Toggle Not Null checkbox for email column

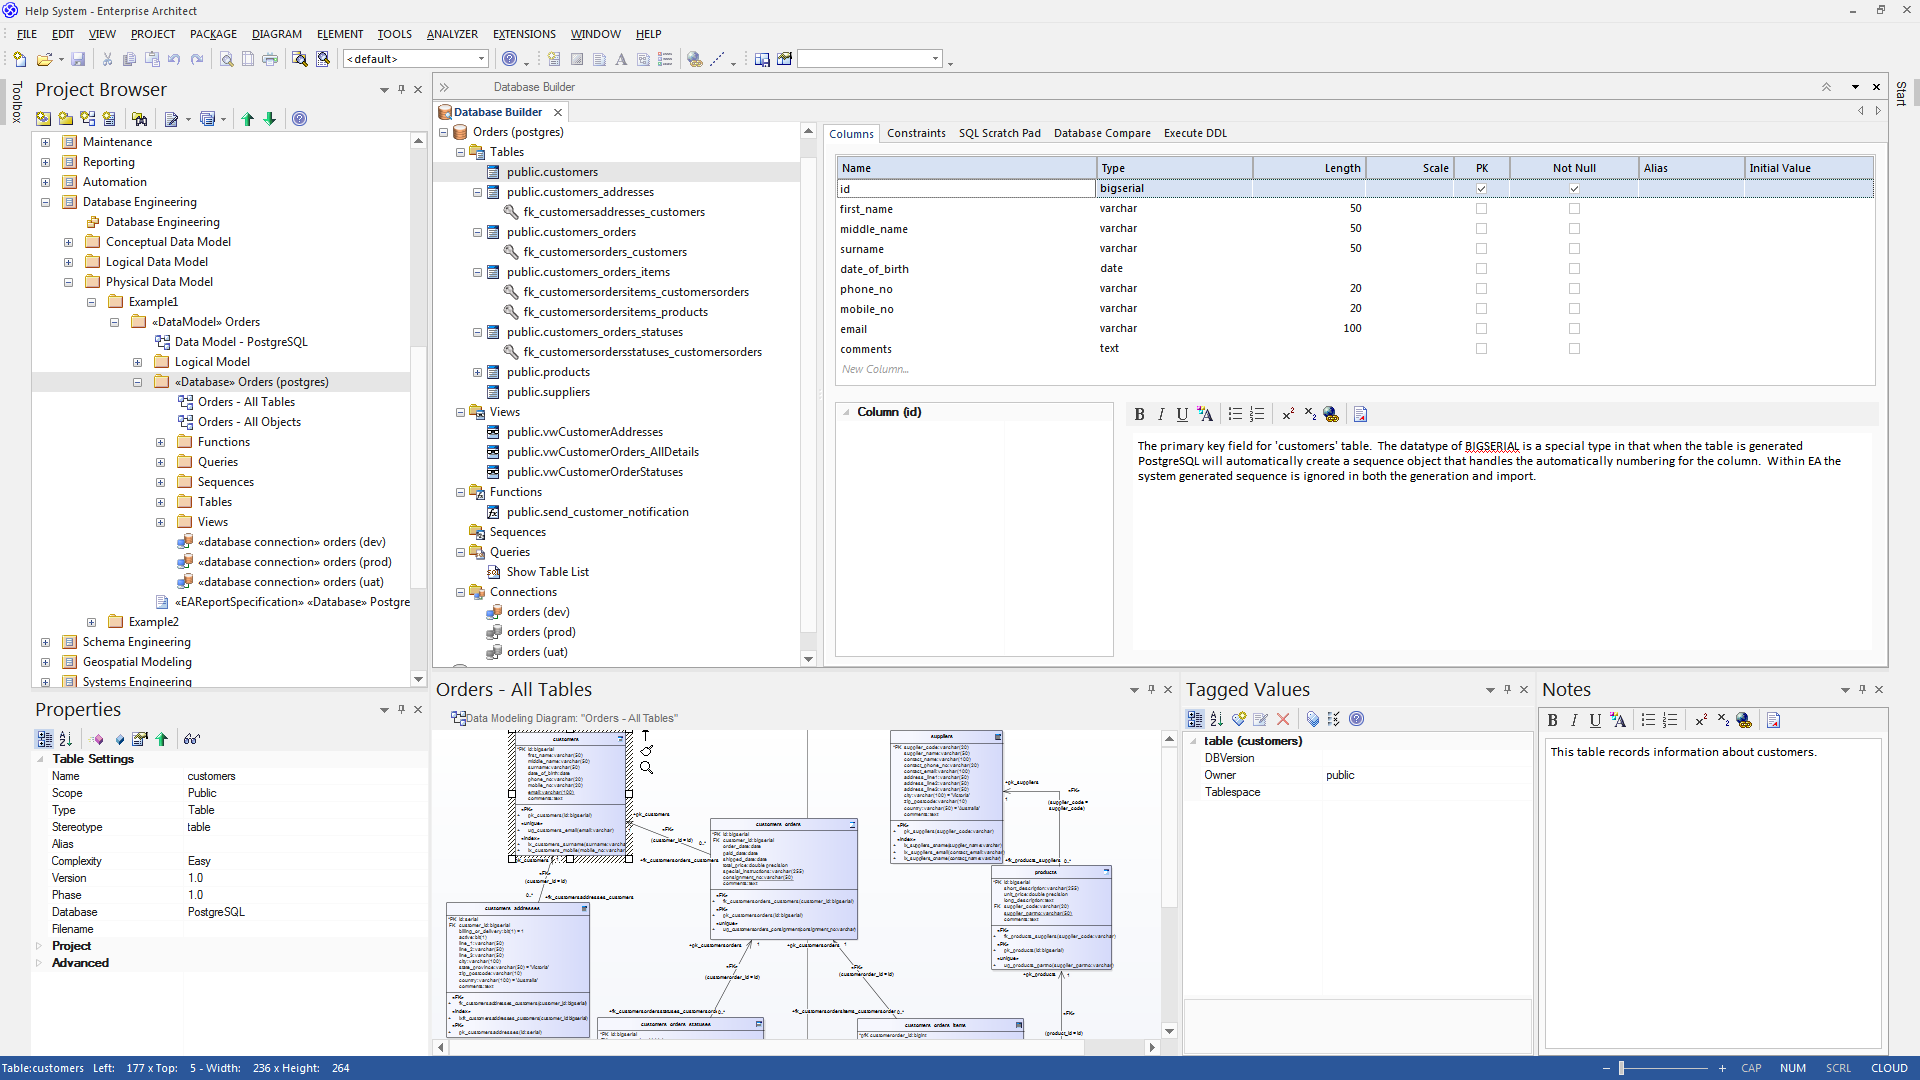(x=1574, y=329)
